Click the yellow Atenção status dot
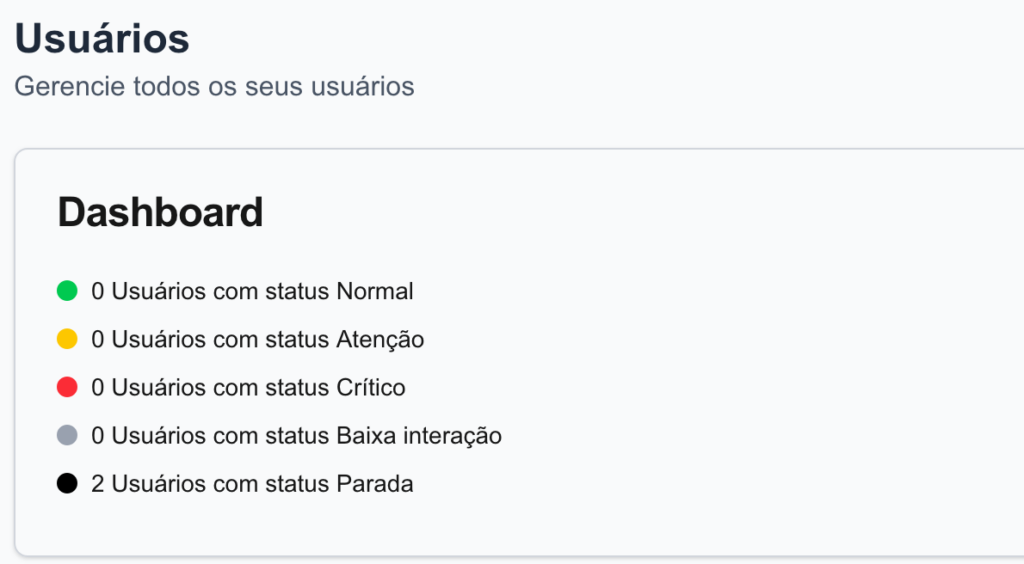Viewport: 1024px width, 564px height. click(x=67, y=340)
